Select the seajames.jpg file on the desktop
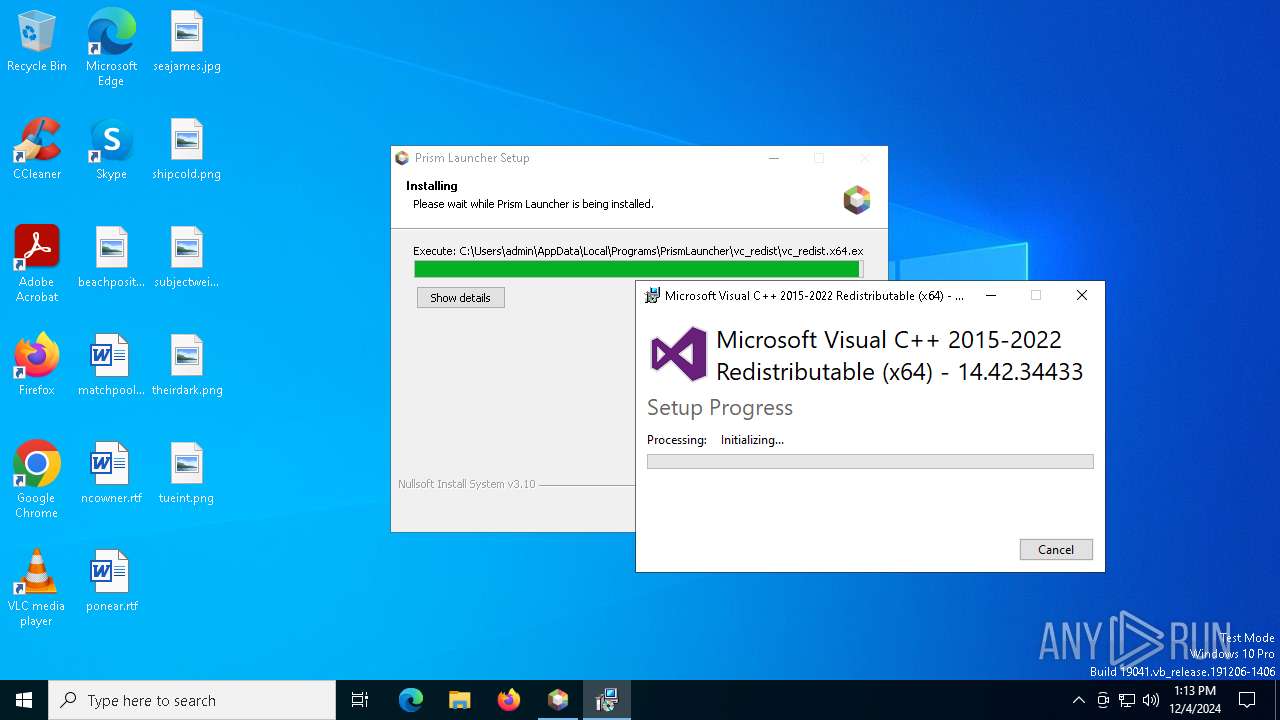The width and height of the screenshot is (1280, 720). (187, 42)
